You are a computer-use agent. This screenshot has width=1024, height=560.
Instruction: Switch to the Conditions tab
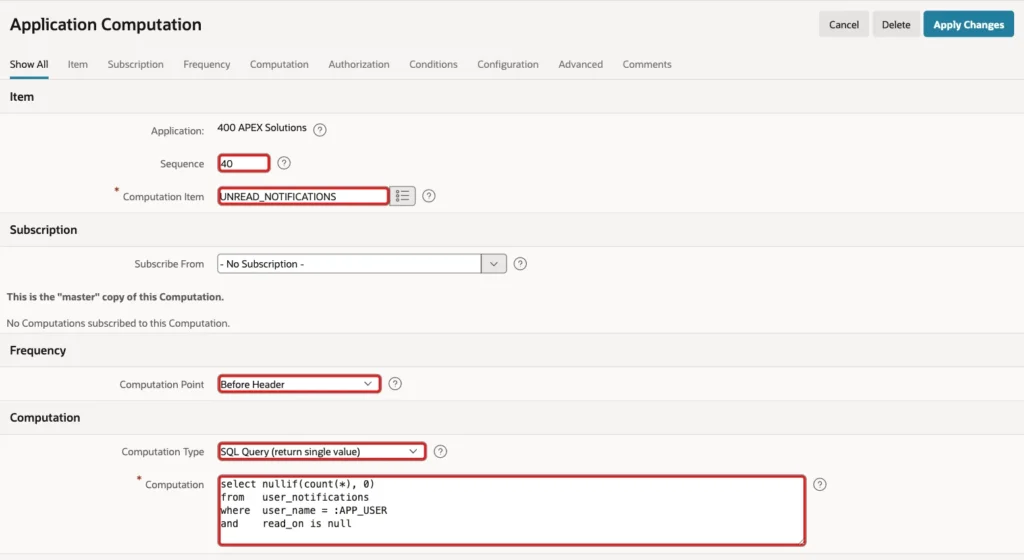(433, 64)
